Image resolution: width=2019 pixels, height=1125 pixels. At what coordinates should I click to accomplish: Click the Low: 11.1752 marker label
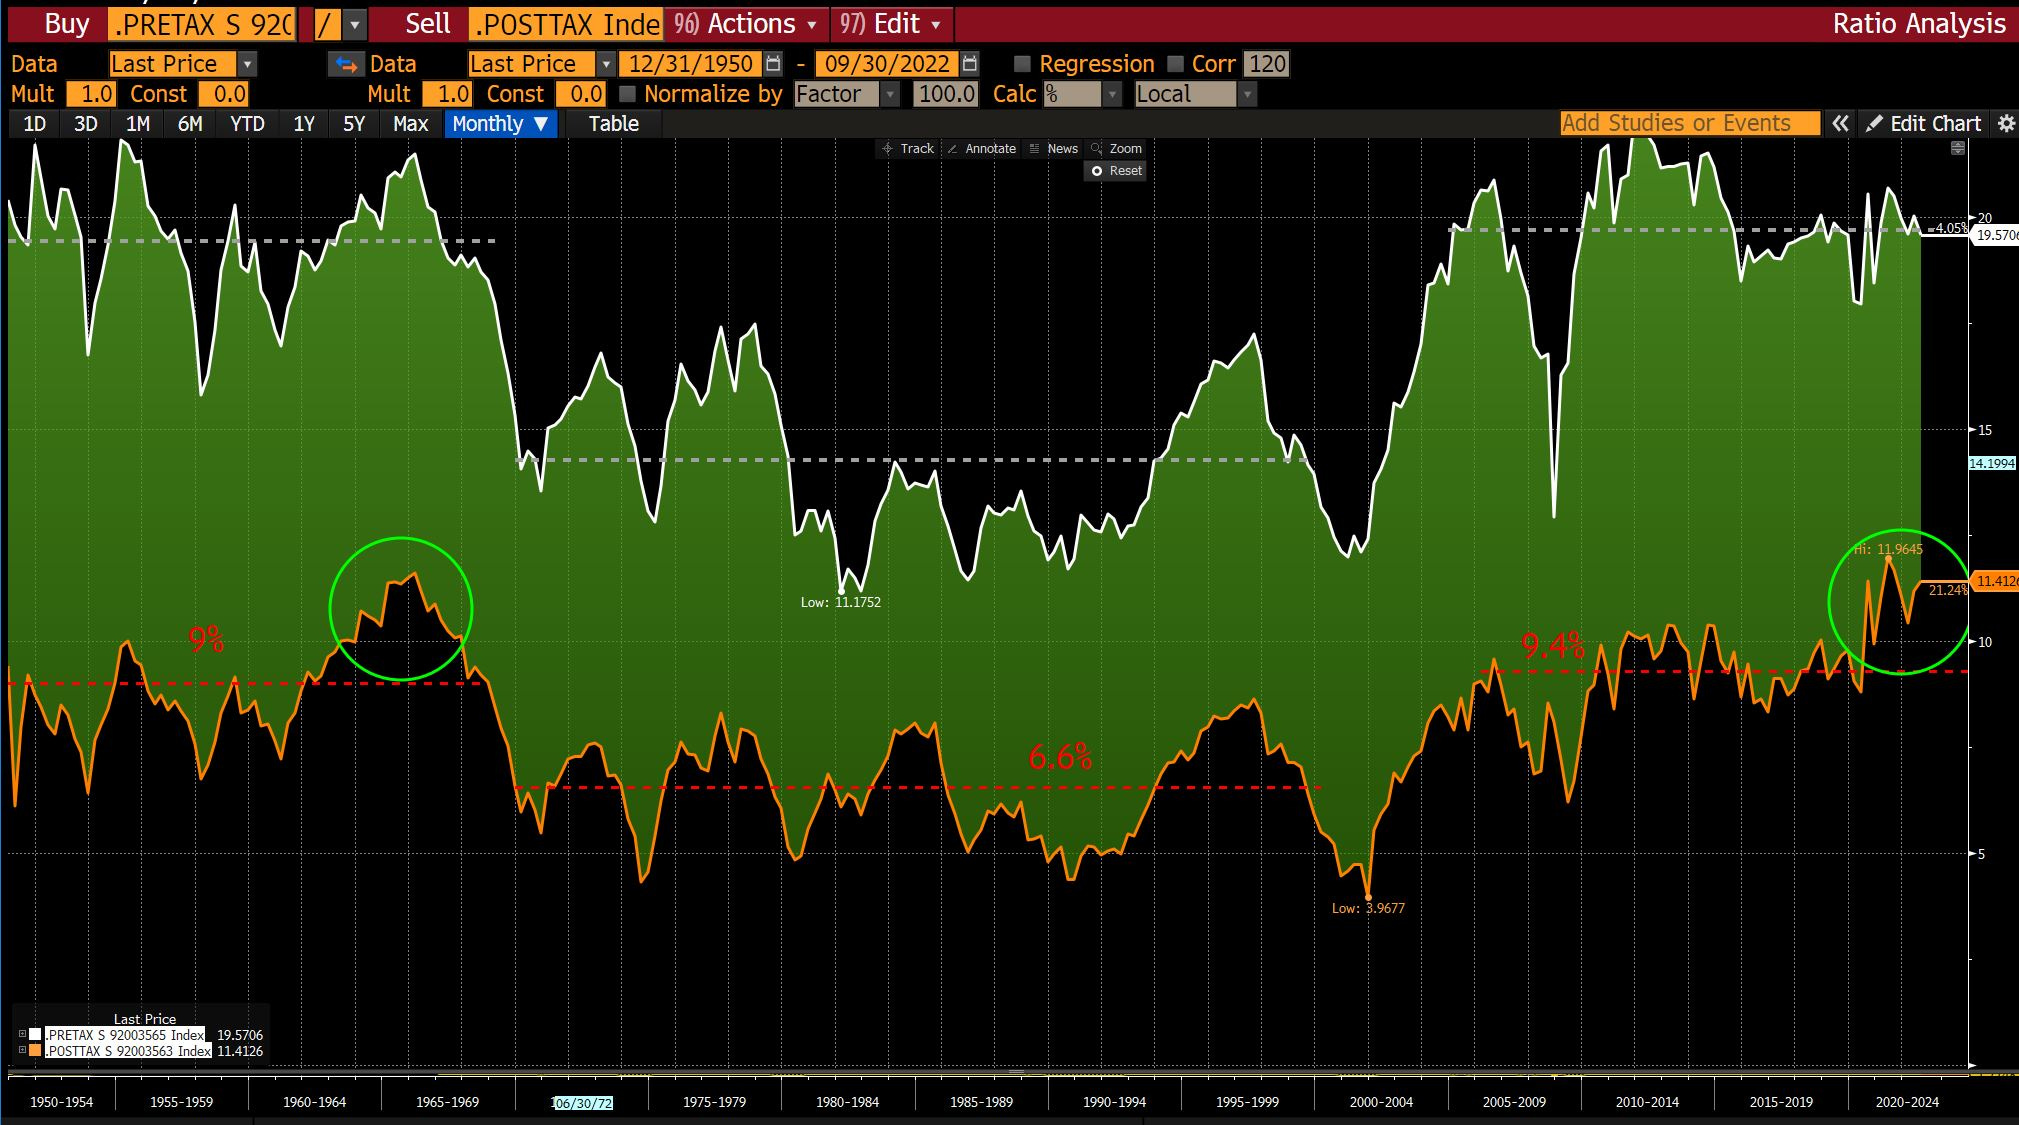tap(840, 602)
